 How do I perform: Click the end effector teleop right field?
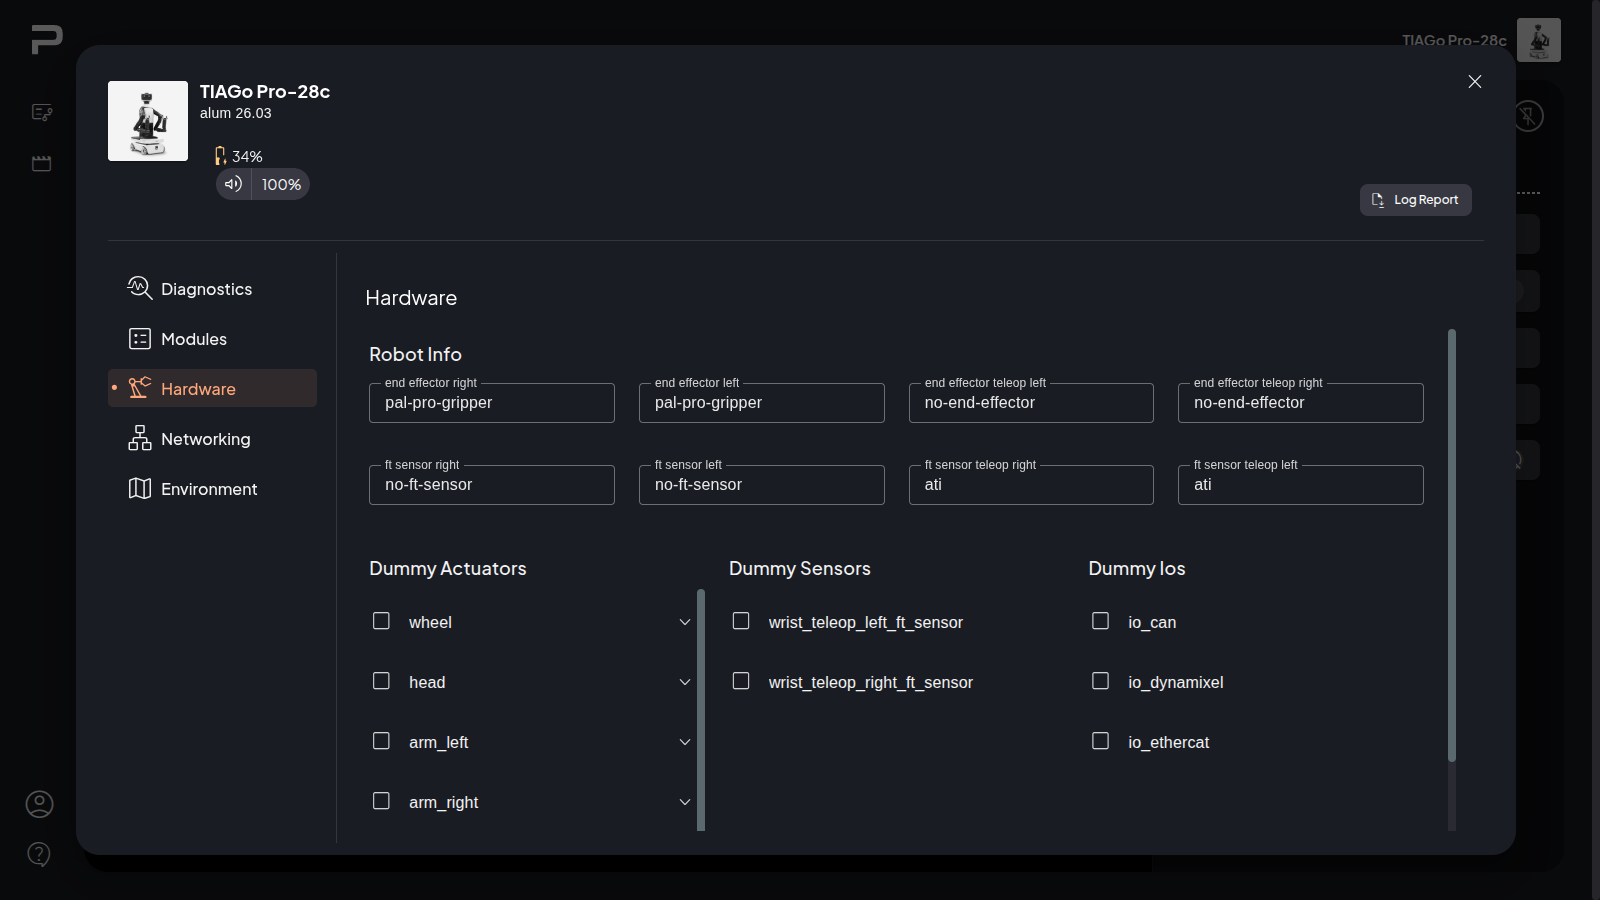coord(1301,402)
